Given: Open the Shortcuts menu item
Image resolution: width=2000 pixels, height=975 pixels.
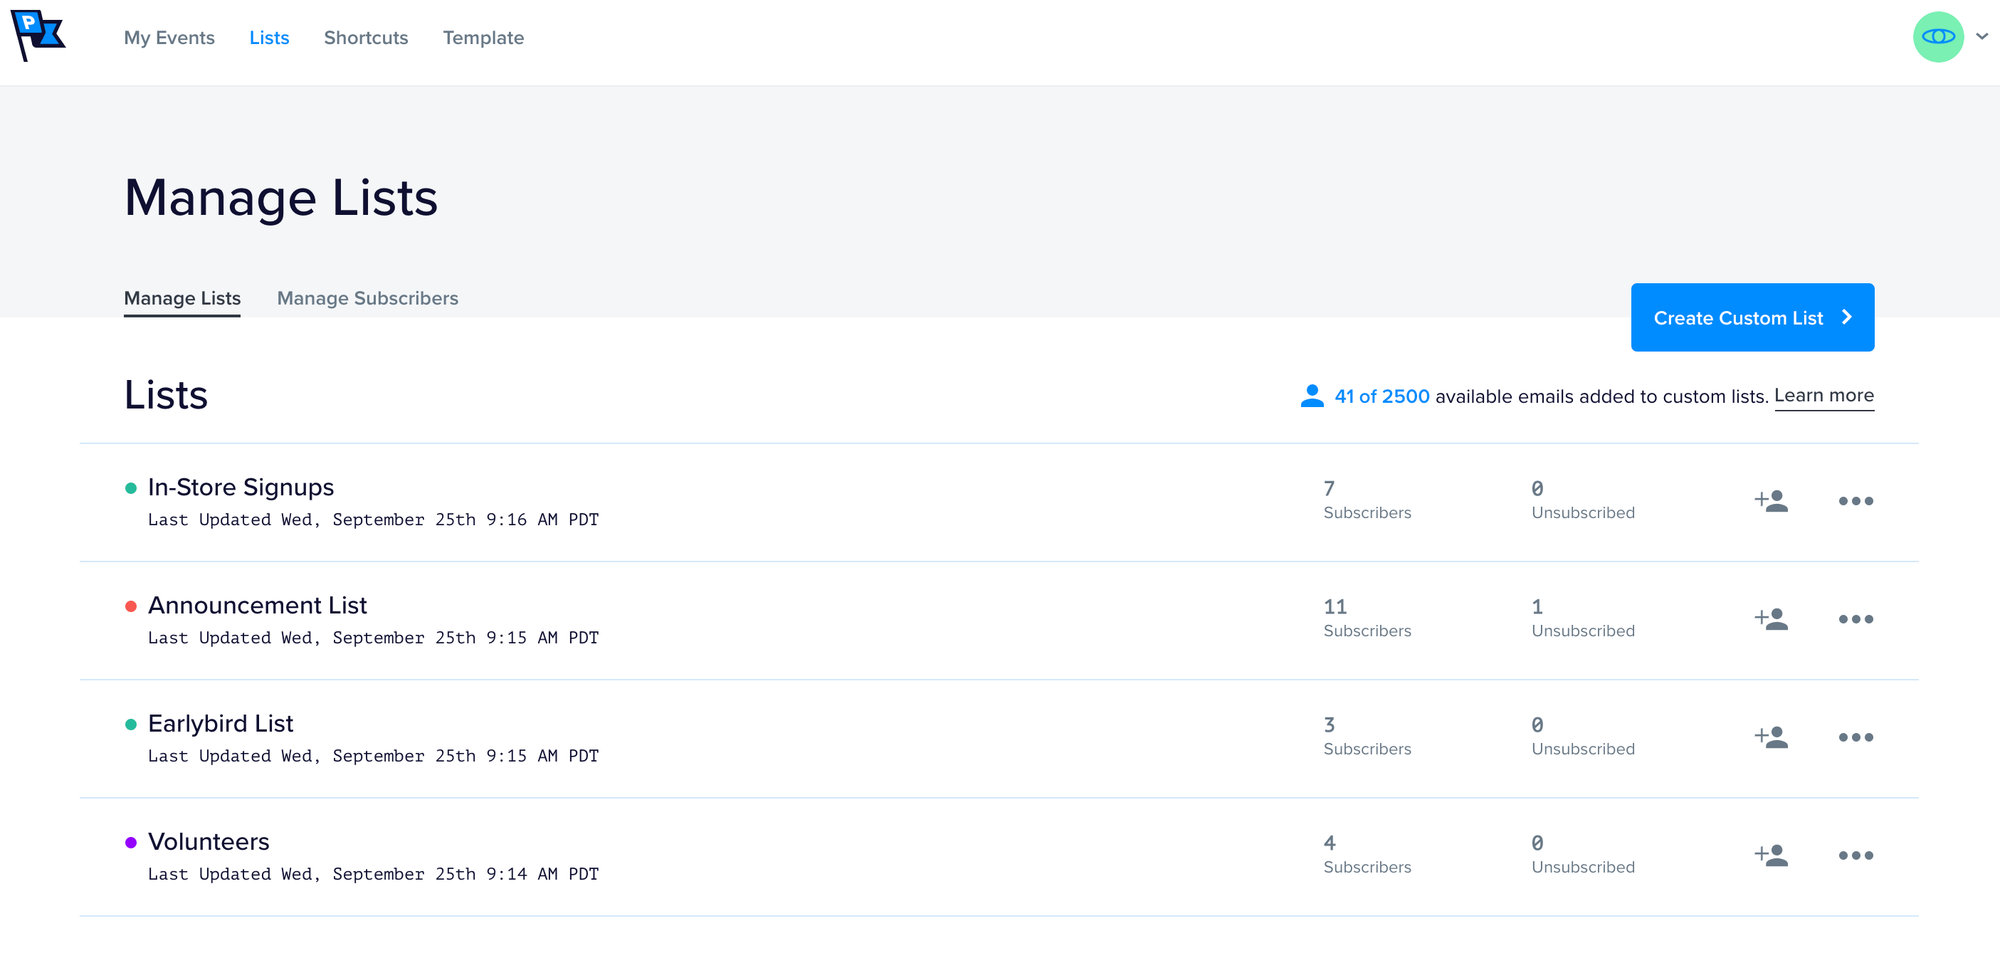Looking at the screenshot, I should pos(366,38).
